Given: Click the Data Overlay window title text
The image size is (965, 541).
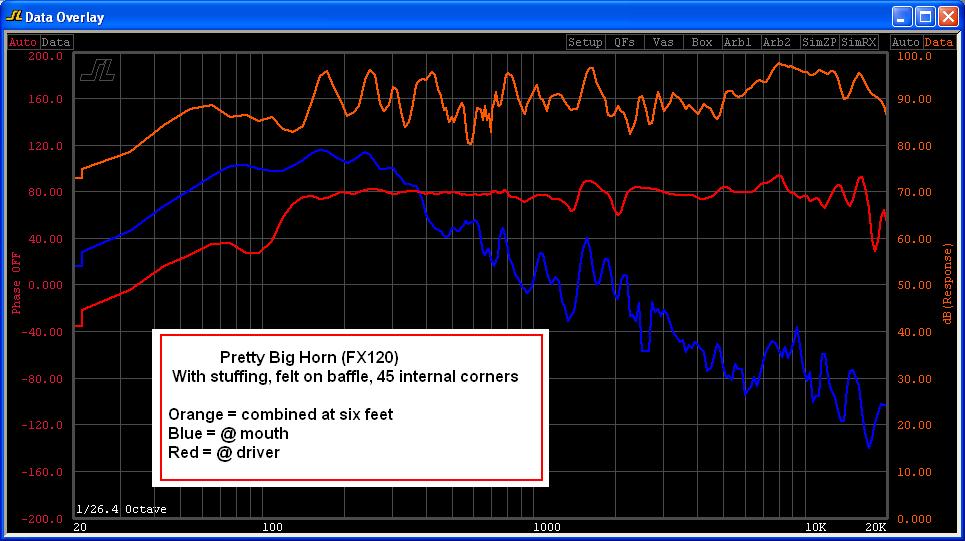Looking at the screenshot, I should (x=64, y=17).
